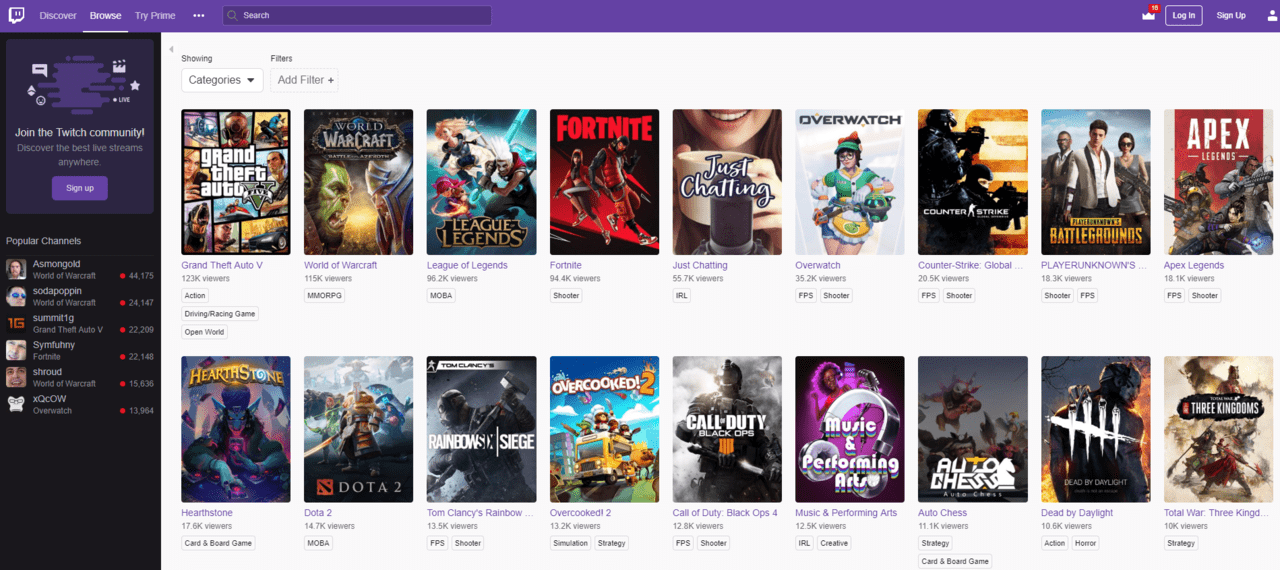Click the Action tag under Grand Theft Auto V
The width and height of the screenshot is (1280, 570).
click(x=195, y=296)
